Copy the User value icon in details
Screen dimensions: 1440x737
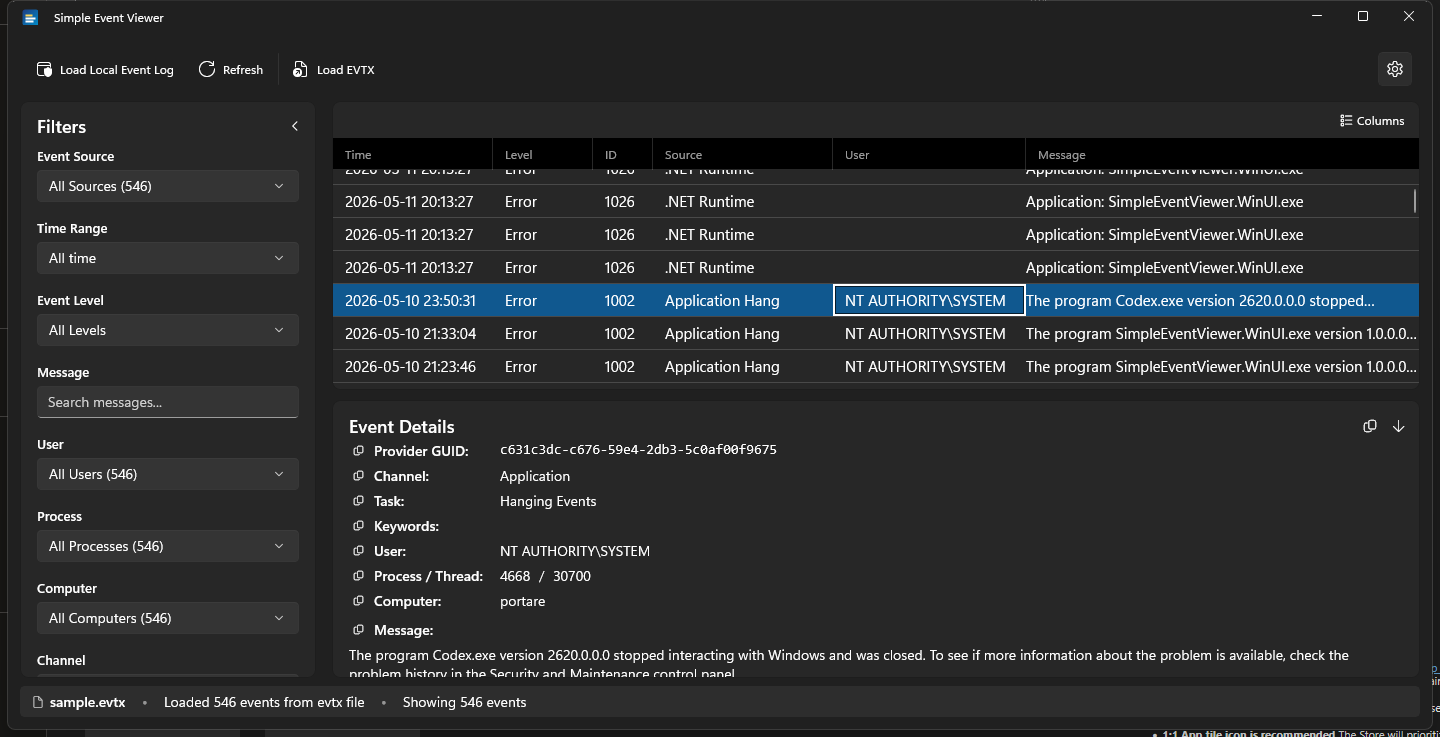(358, 551)
